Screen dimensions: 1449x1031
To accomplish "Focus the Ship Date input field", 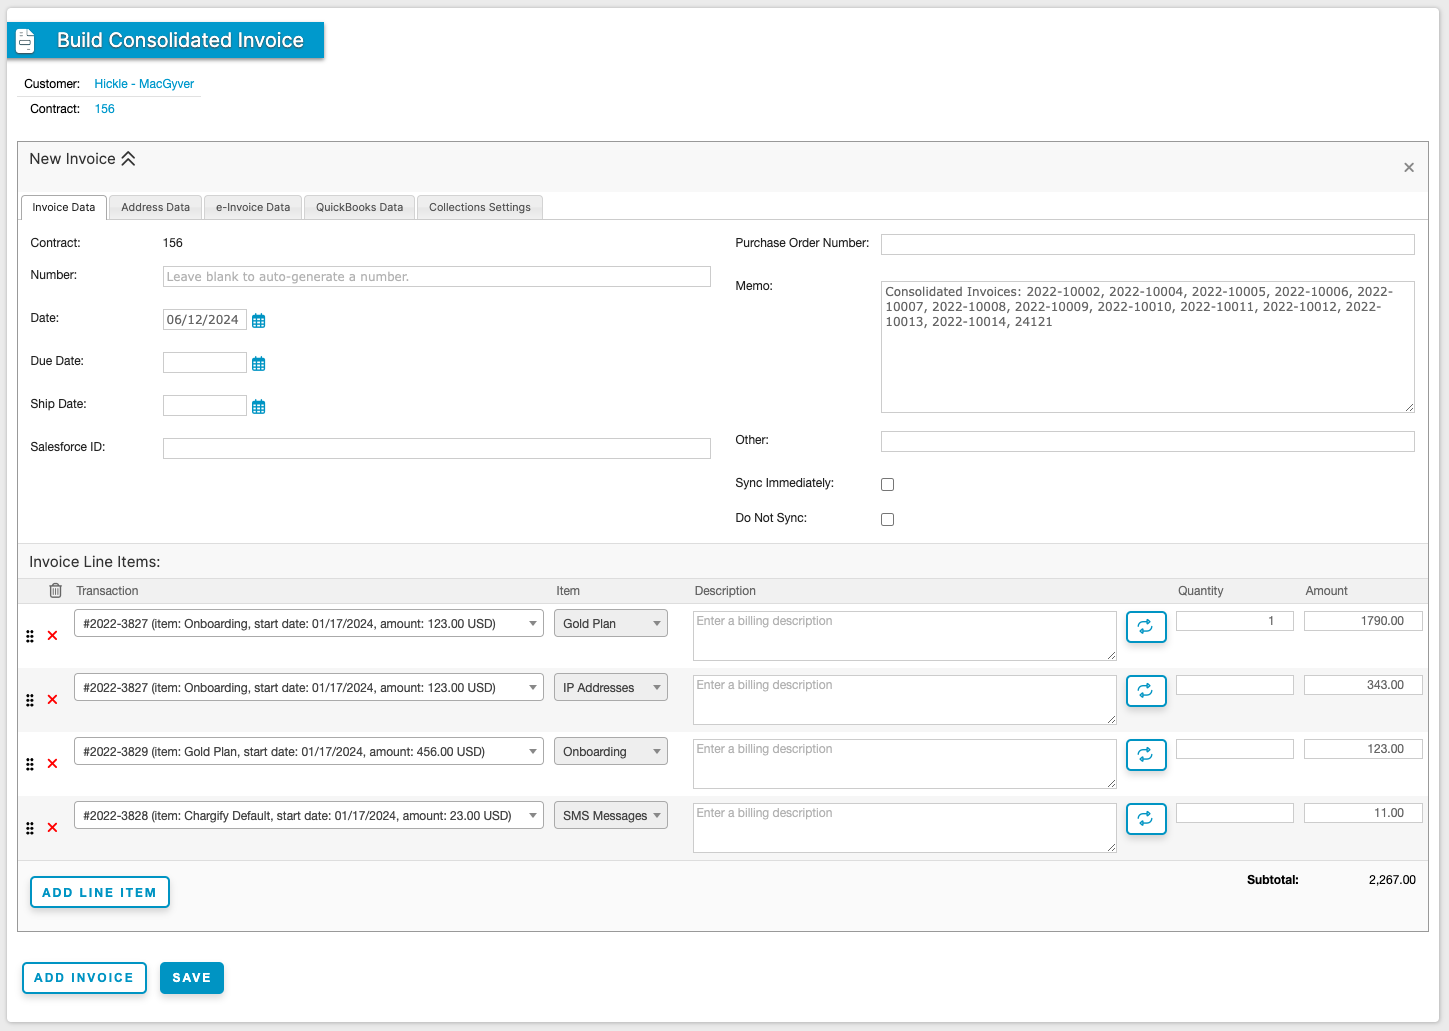I will pyautogui.click(x=205, y=406).
